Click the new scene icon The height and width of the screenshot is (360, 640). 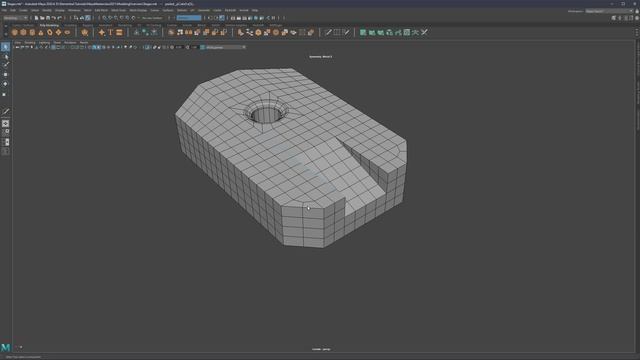point(36,18)
